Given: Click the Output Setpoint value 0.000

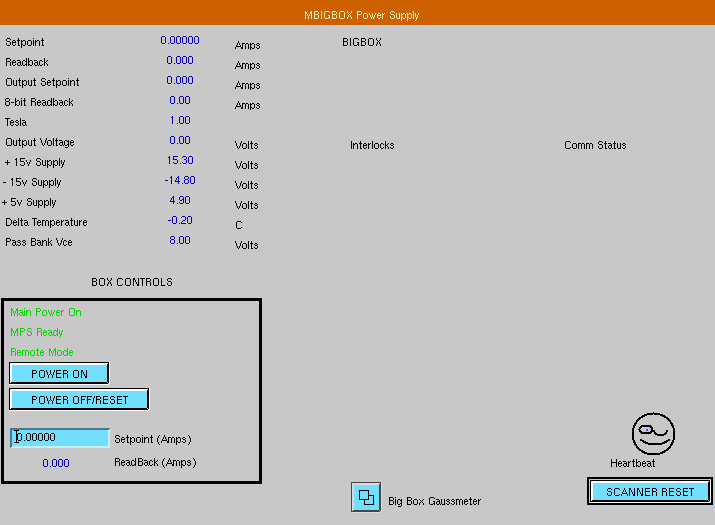Looking at the screenshot, I should coord(180,80).
